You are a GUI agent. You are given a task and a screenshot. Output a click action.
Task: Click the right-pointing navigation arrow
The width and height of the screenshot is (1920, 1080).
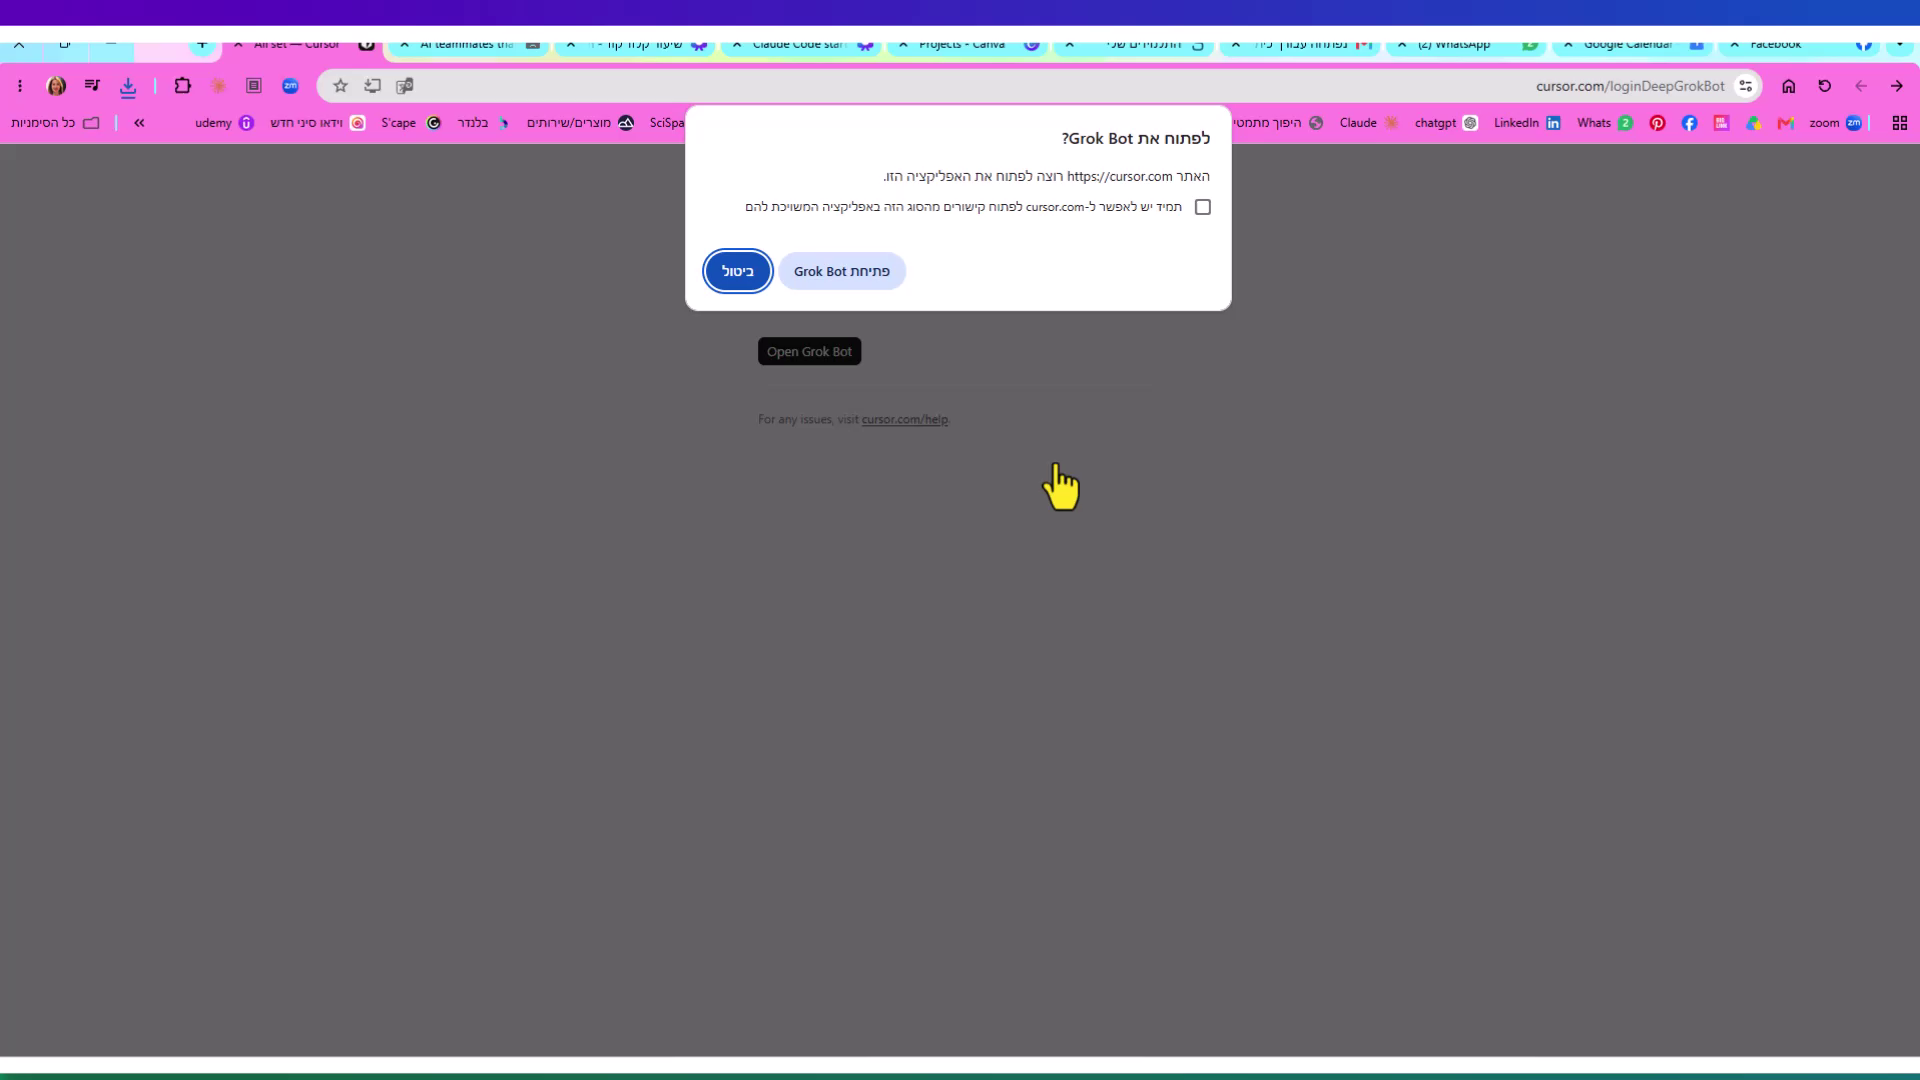[1897, 86]
